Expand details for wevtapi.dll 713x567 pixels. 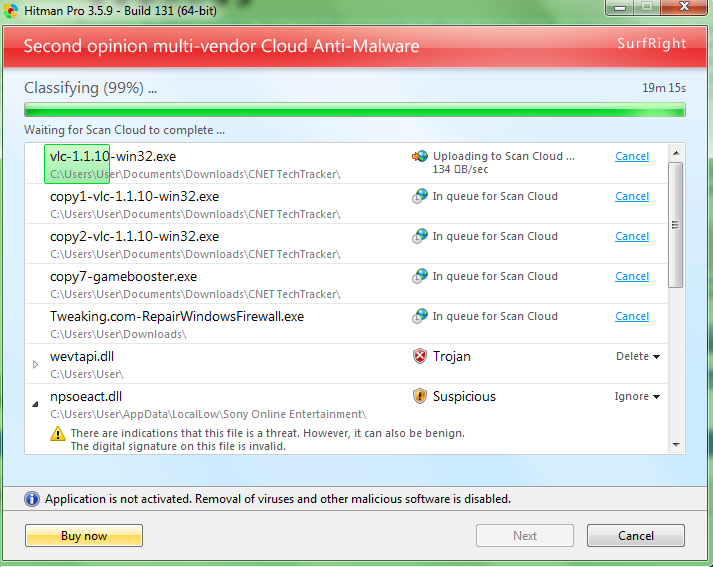tap(35, 364)
